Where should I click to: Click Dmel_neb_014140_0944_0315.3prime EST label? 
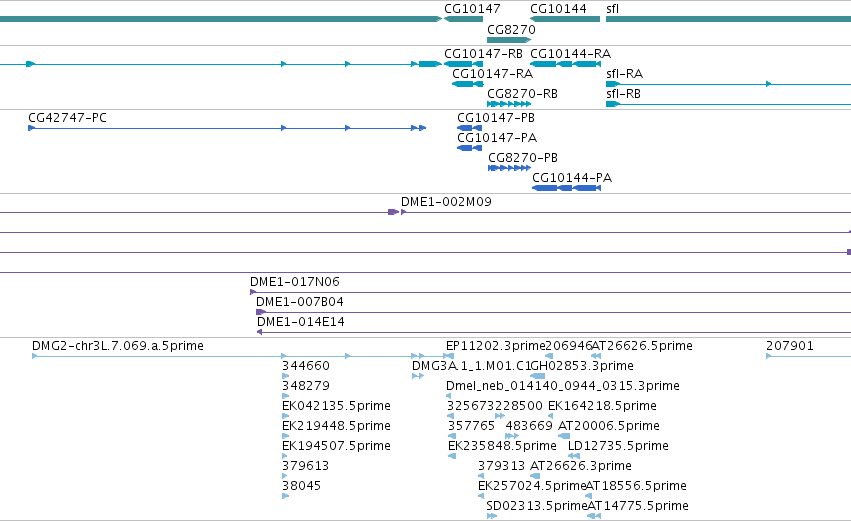[562, 386]
